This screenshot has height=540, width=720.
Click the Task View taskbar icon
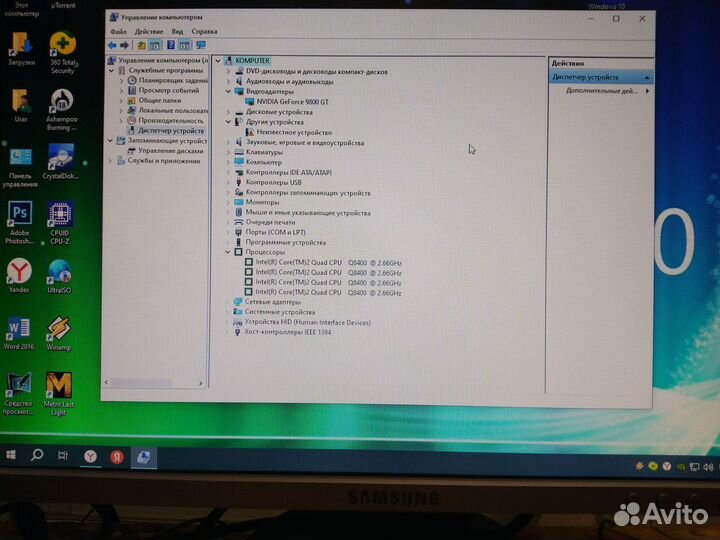(62, 455)
